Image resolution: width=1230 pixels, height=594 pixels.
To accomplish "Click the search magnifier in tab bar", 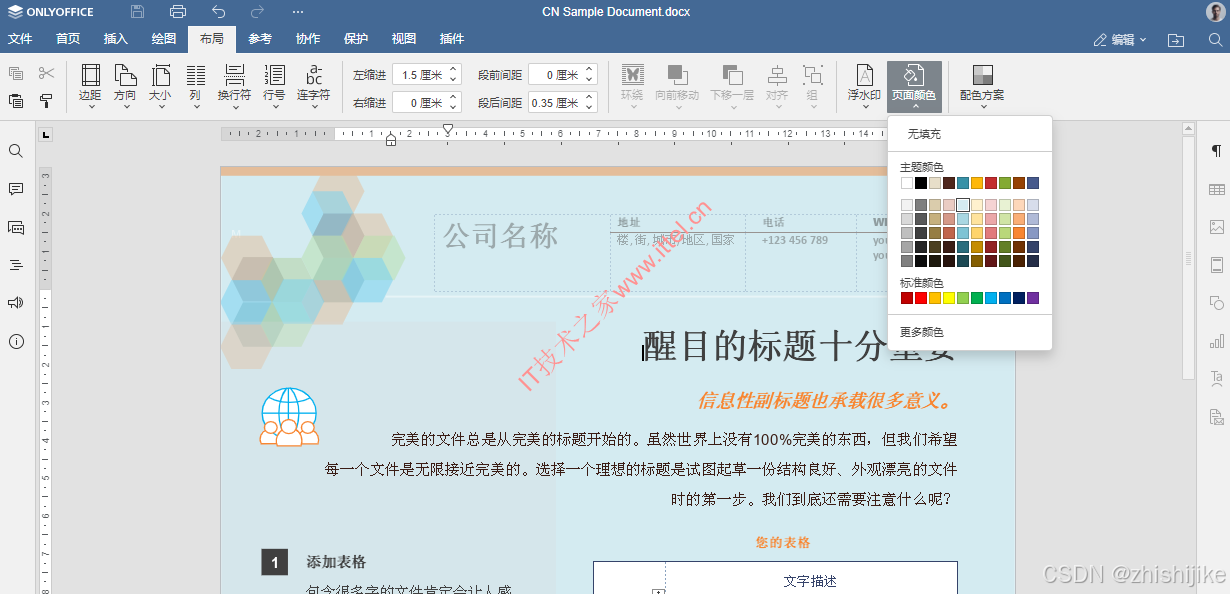I will coord(1215,39).
